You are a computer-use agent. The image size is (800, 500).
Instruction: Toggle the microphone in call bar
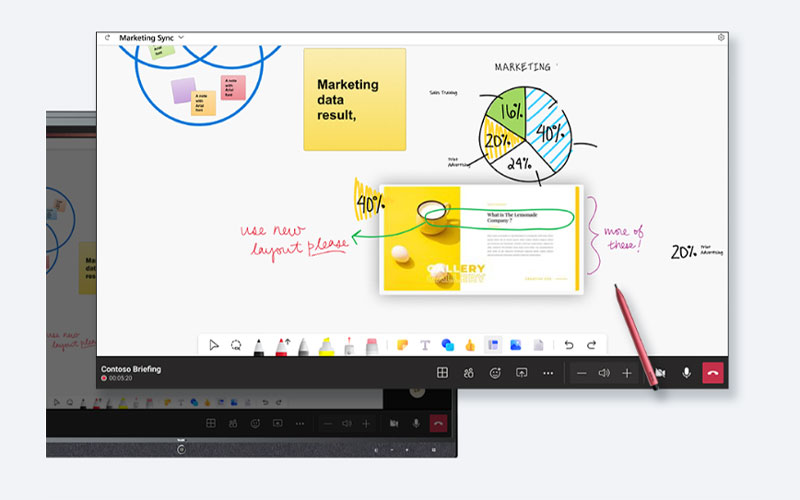coord(687,373)
